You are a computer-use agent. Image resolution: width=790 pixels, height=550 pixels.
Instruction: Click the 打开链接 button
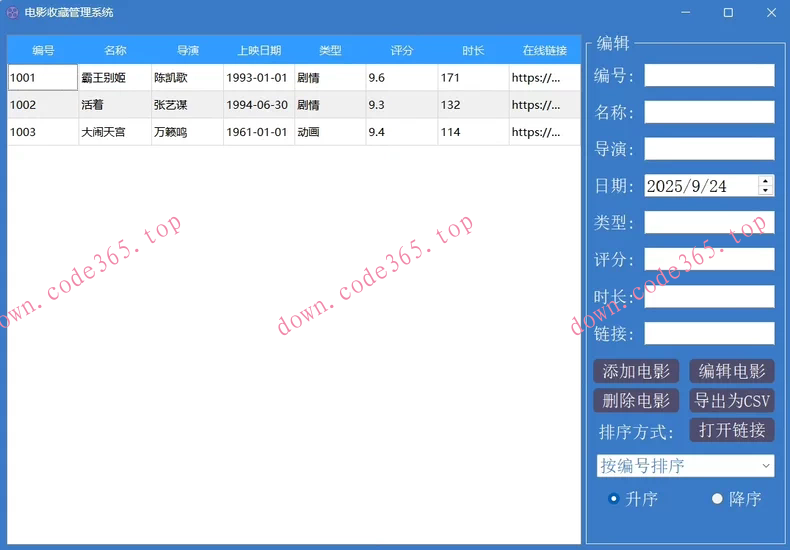coord(732,430)
